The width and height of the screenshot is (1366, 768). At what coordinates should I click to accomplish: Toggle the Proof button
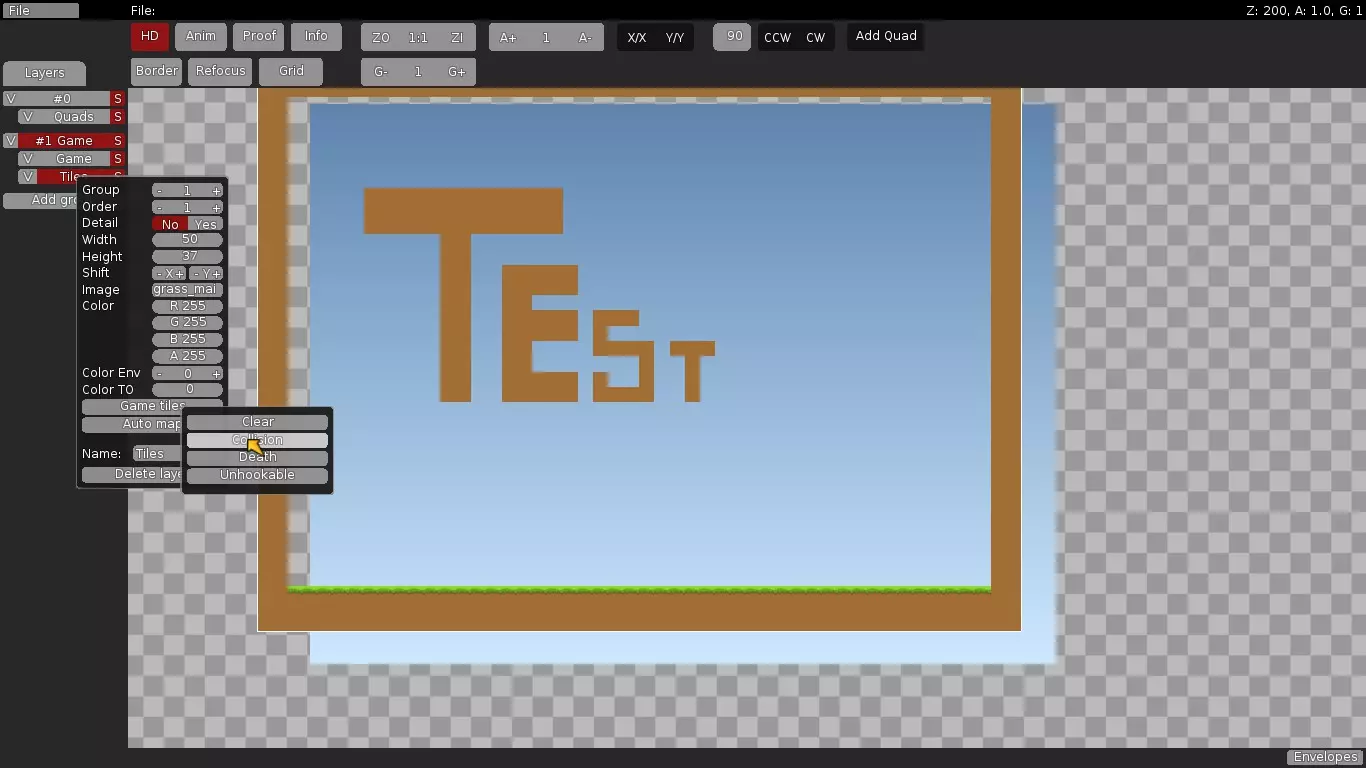click(x=259, y=37)
